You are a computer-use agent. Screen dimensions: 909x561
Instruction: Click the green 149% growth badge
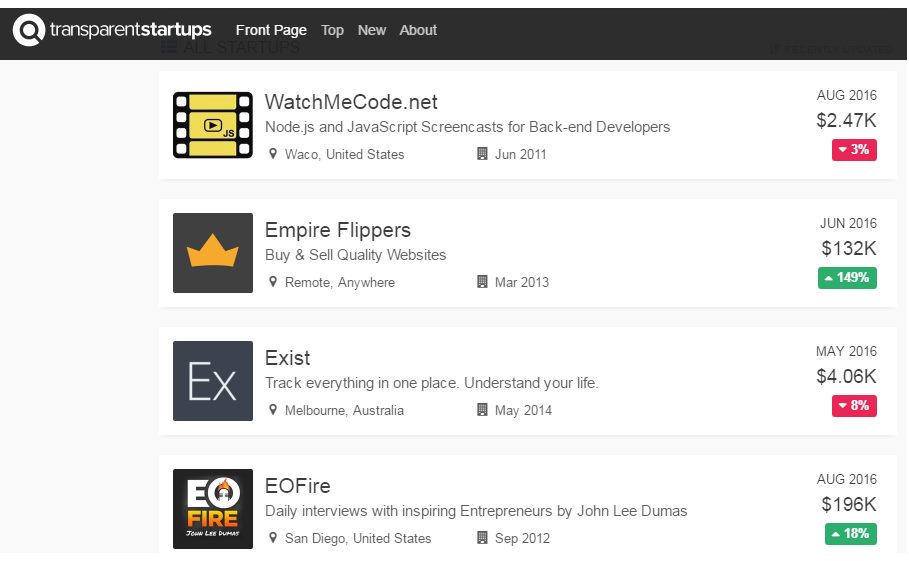coord(847,278)
